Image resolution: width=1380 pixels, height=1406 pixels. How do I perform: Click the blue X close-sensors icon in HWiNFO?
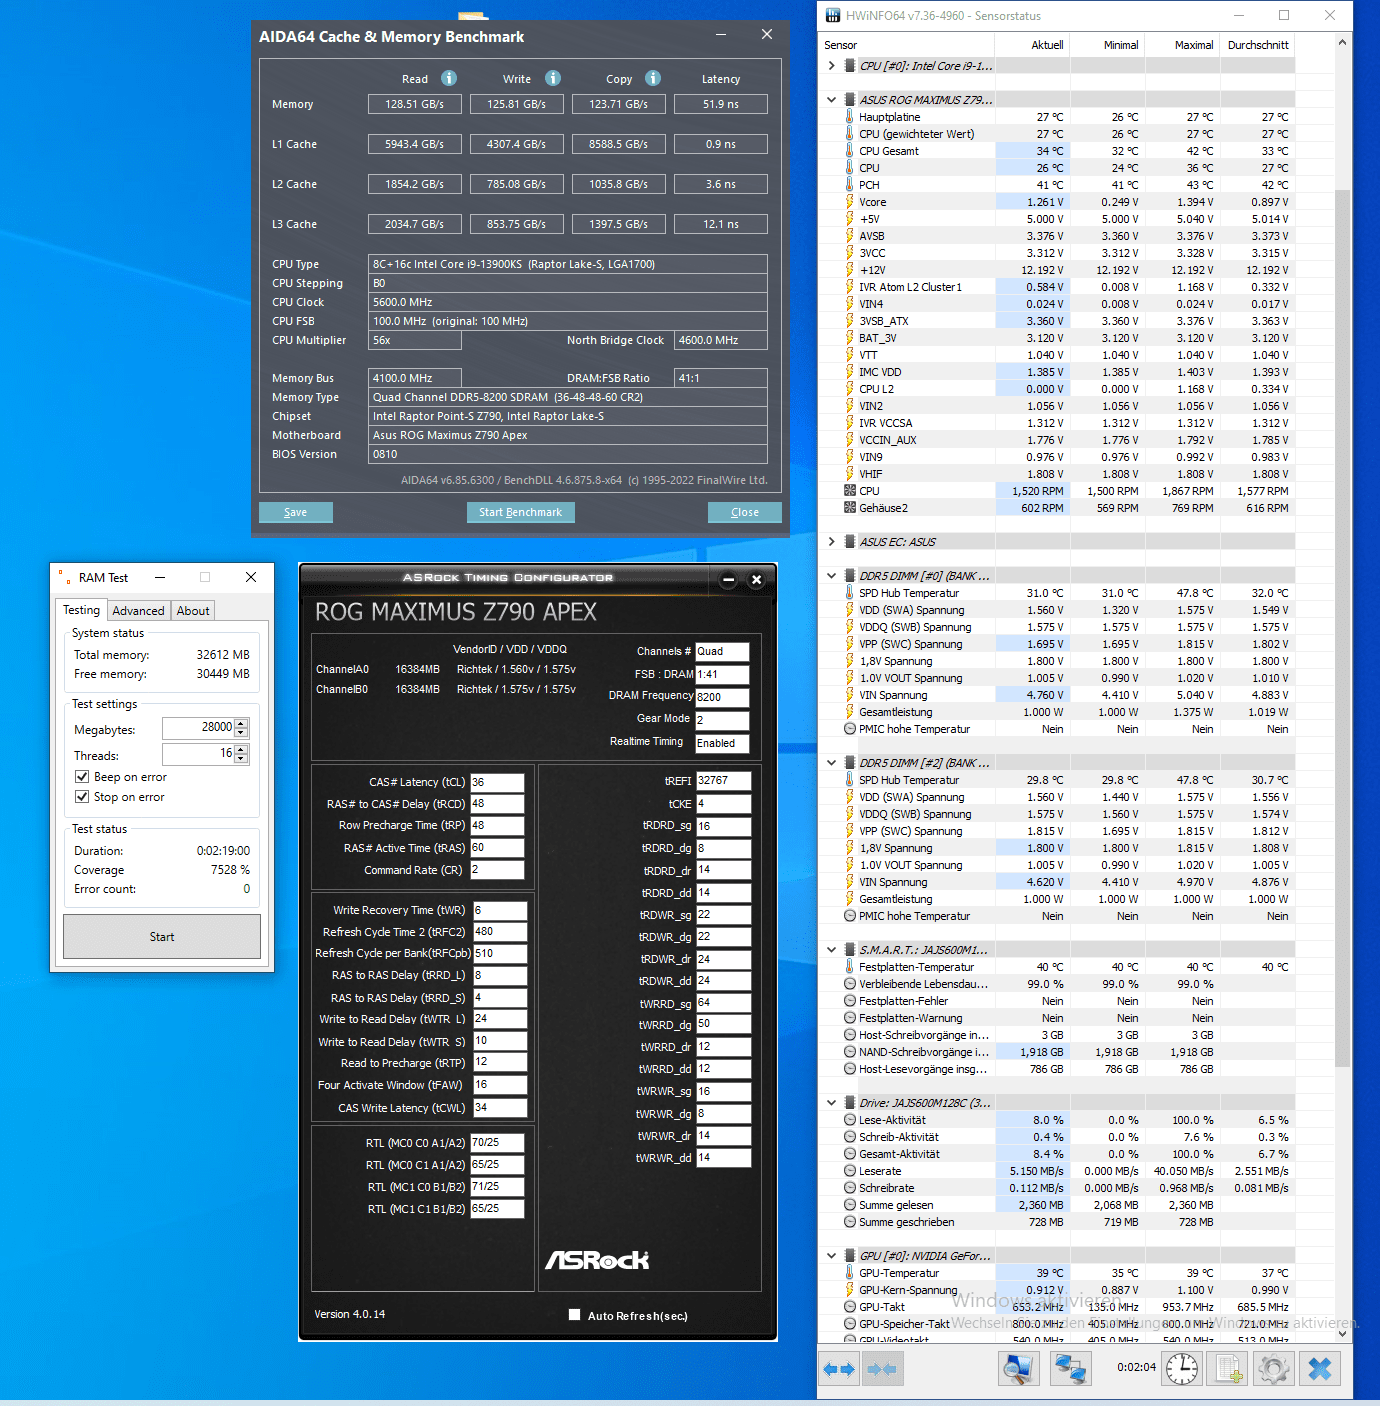tap(1320, 1369)
